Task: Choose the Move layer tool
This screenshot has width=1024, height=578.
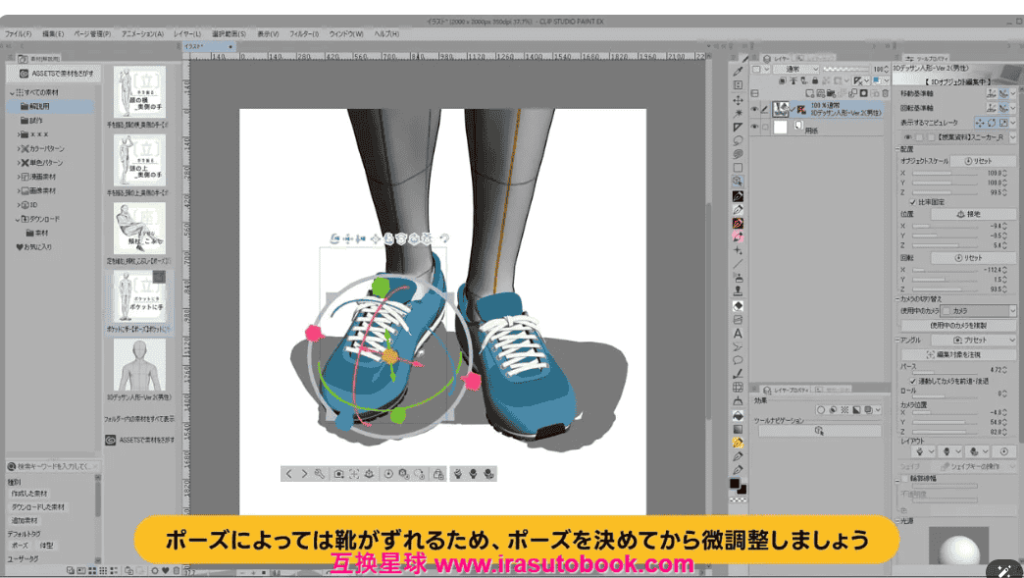Action: point(738,100)
